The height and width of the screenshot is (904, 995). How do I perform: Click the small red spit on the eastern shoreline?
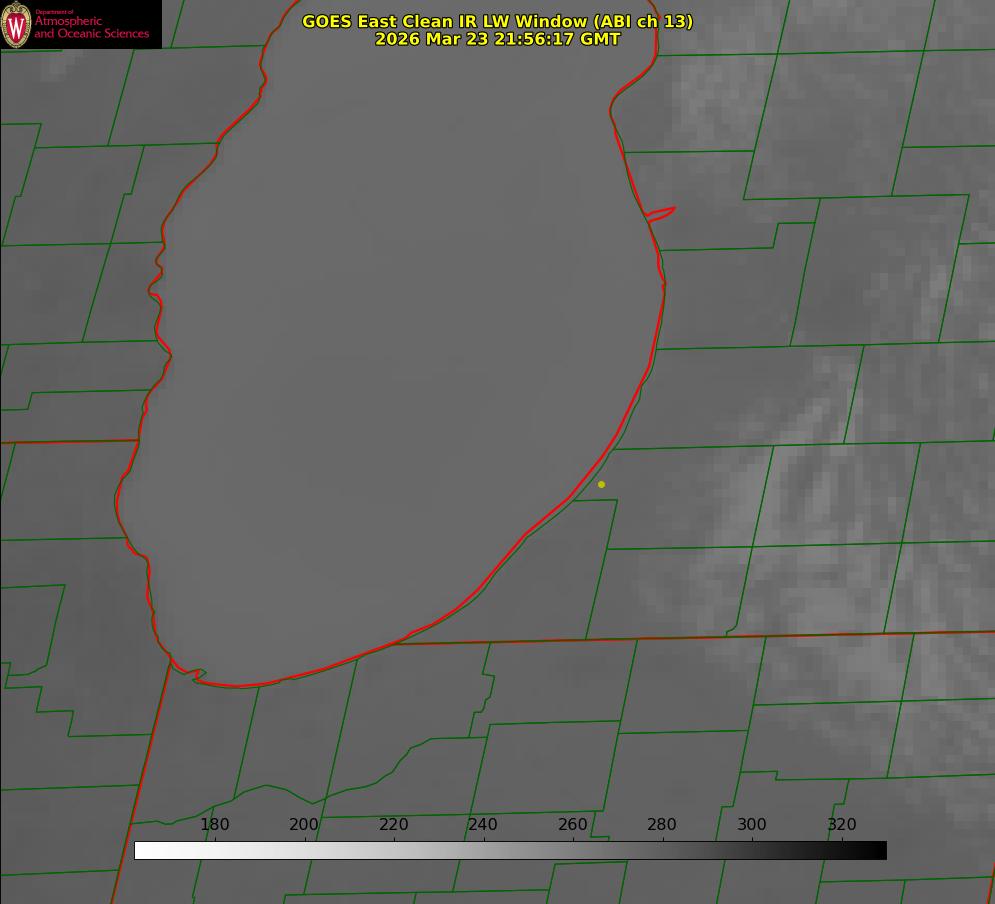click(662, 212)
